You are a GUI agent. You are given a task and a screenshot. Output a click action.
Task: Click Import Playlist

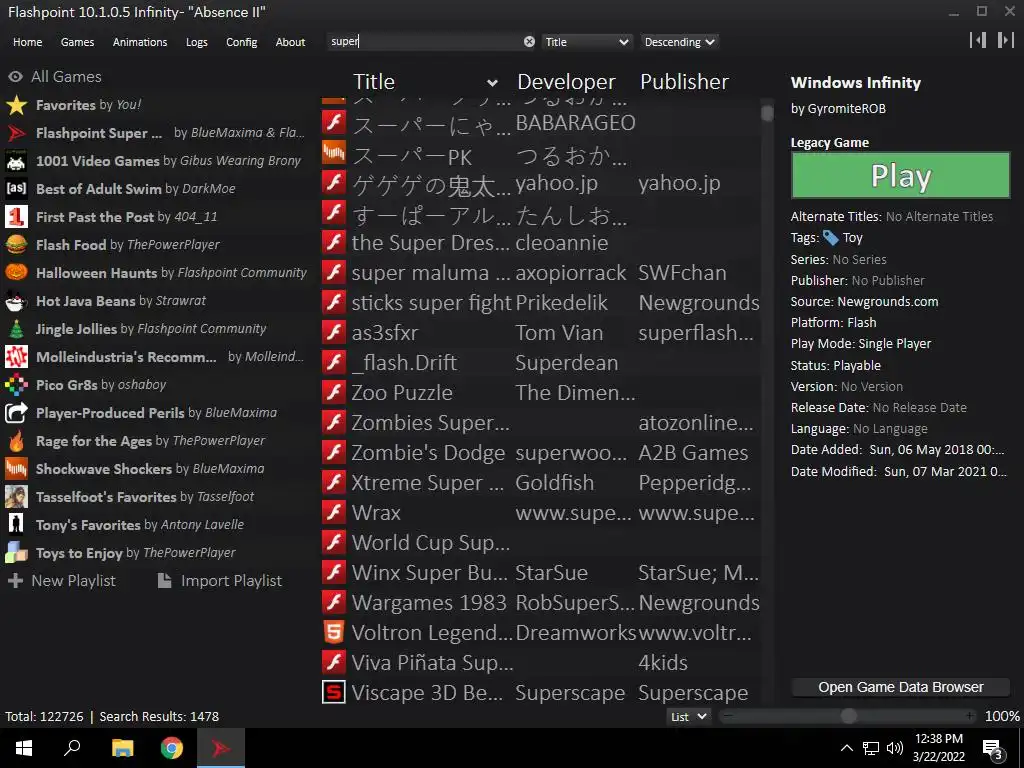pos(221,581)
